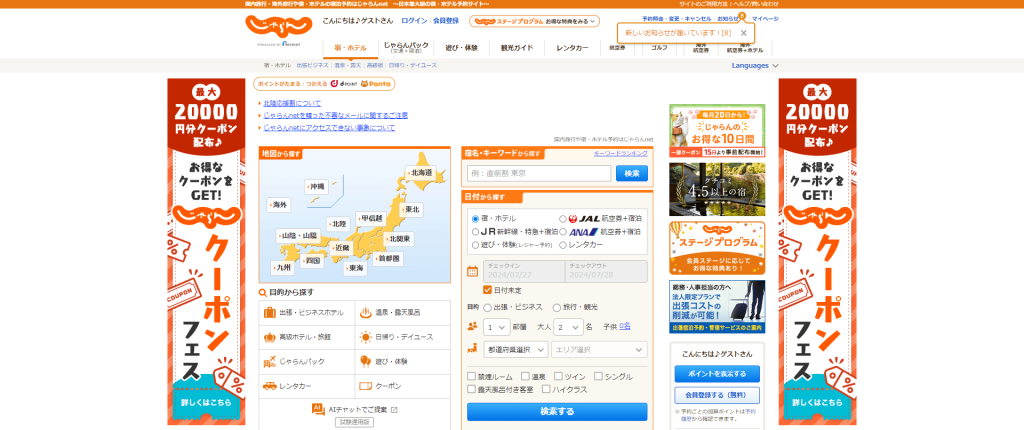Image resolution: width=1024 pixels, height=430 pixels.
Task: Open the adults count dropdown
Action: tap(568, 326)
